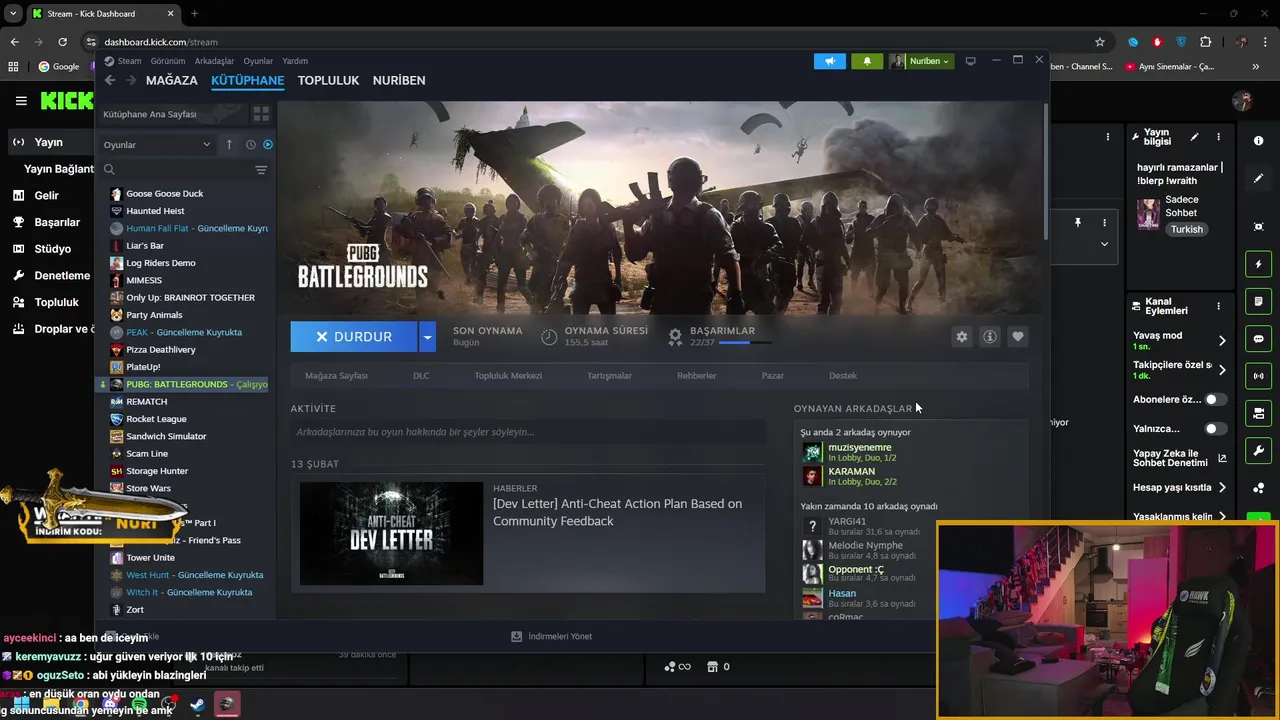Select Rocket League in library list

click(x=156, y=419)
